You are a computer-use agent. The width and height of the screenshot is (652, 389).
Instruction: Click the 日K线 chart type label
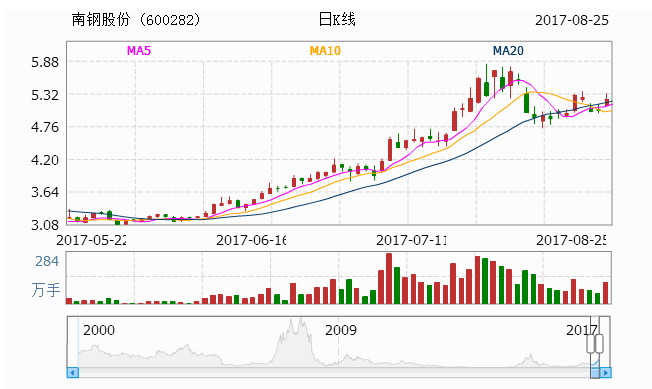(x=337, y=20)
